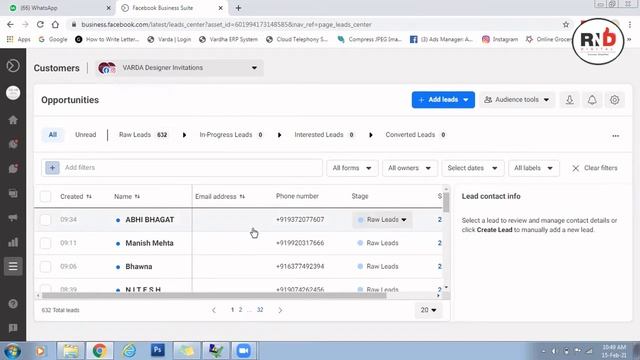Open the Ads megaphone icon in sidebar
The image size is (640, 360).
13,218
